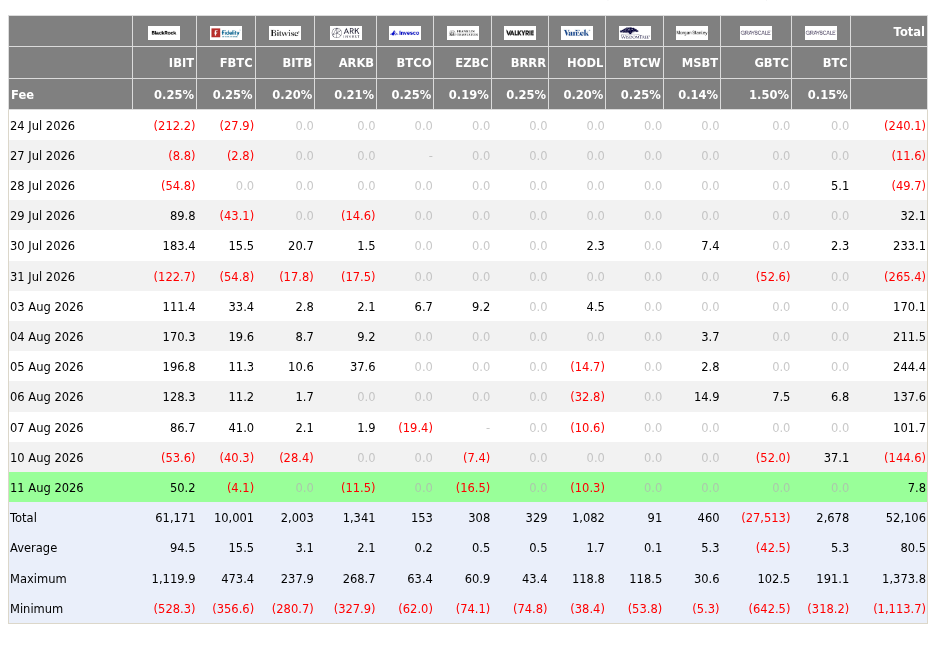This screenshot has width=944, height=650.
Task: Select the 1.50% GBTC fee cell
Action: (768, 94)
